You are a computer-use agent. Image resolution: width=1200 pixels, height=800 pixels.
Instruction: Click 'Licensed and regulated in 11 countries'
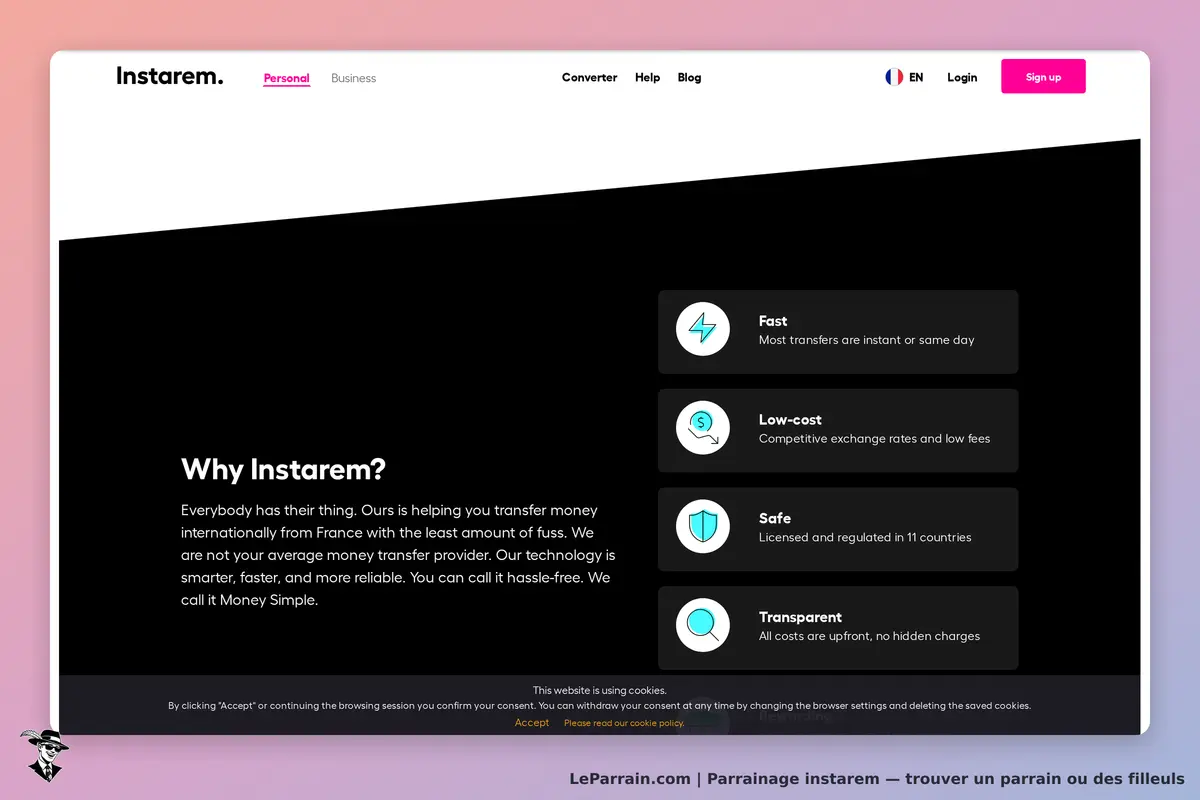865,537
